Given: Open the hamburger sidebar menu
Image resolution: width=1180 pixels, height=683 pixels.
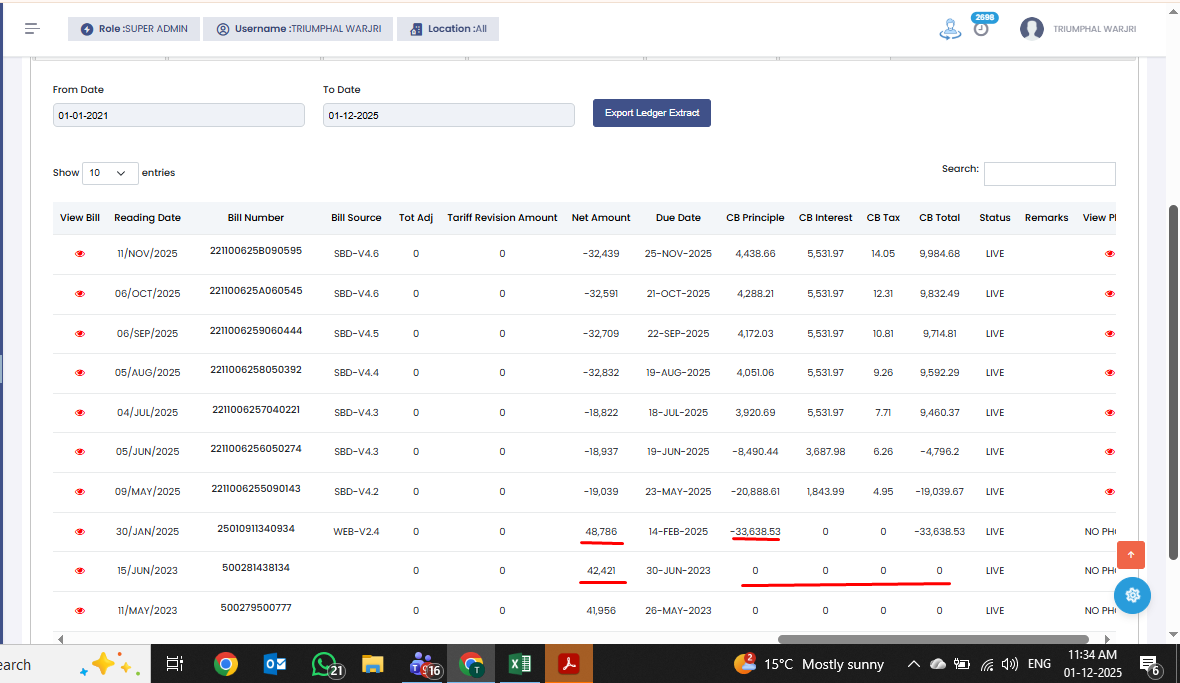Looking at the screenshot, I should coord(33,29).
